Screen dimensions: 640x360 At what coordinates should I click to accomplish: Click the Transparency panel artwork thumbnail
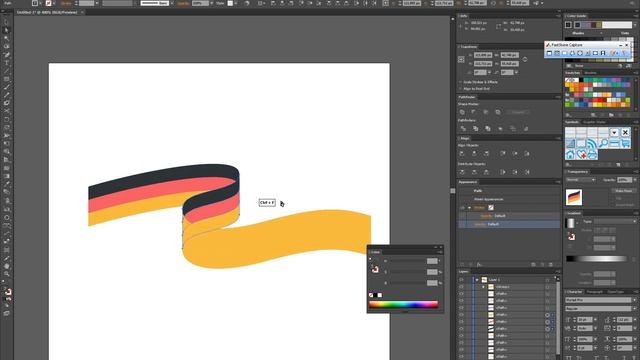(574, 197)
